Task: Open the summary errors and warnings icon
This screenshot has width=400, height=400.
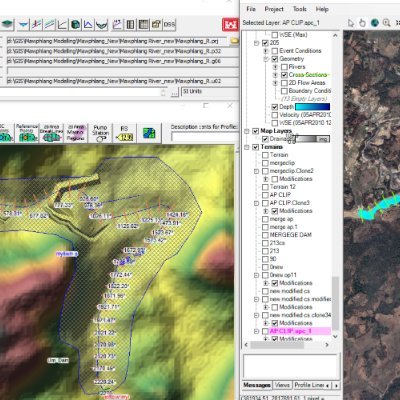Action: (x=156, y=24)
